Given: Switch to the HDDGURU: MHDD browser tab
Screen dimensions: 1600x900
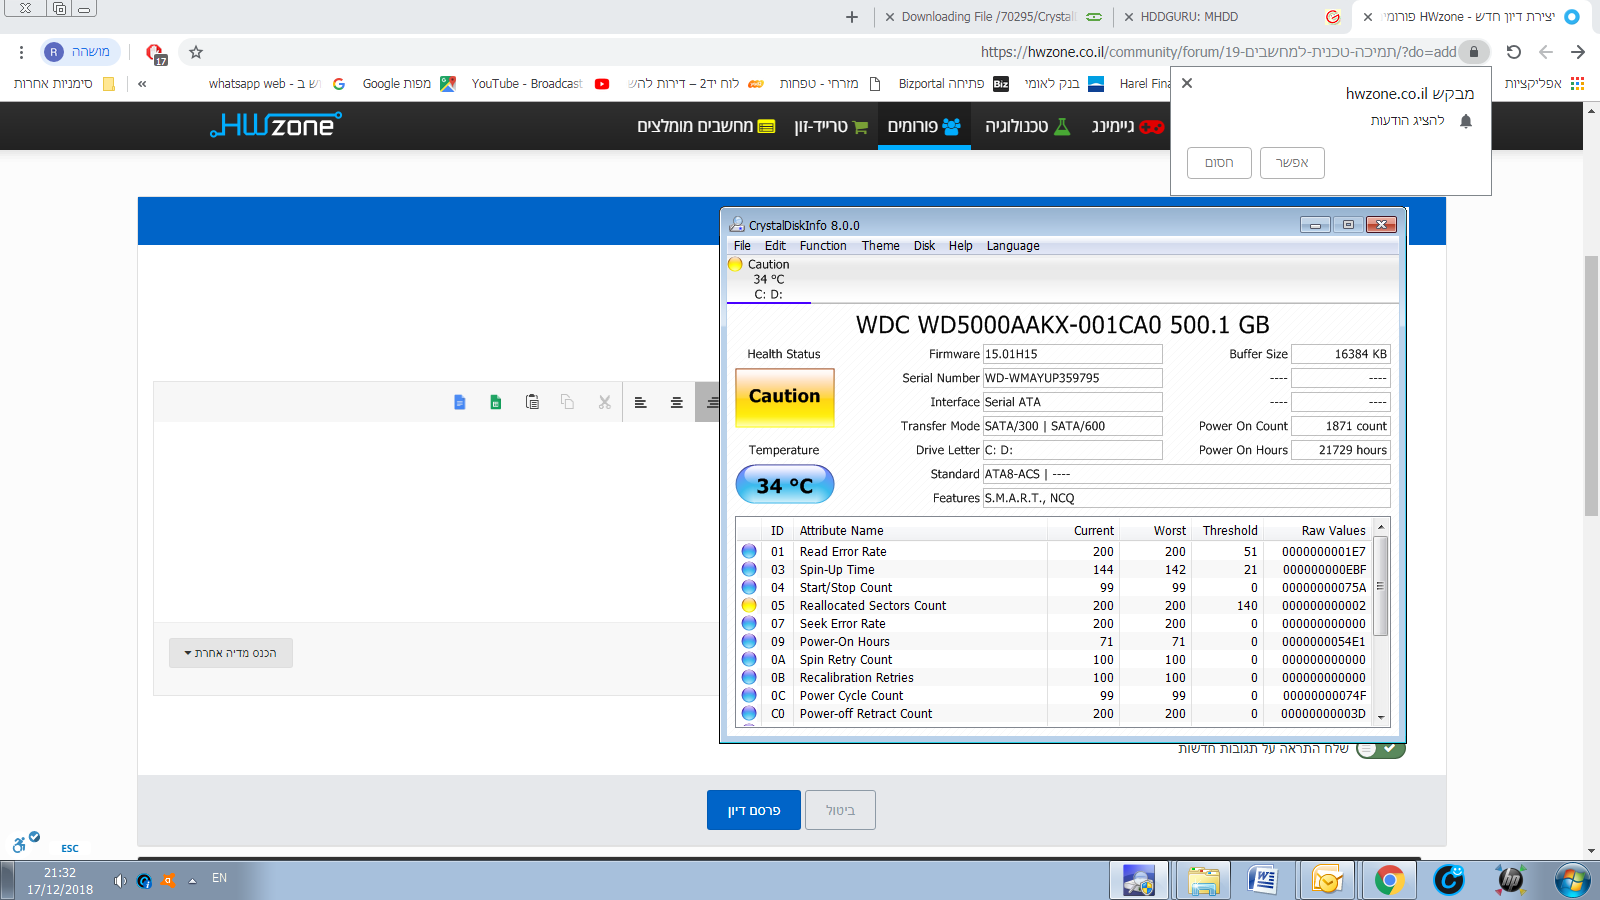Looking at the screenshot, I should pyautogui.click(x=1230, y=17).
